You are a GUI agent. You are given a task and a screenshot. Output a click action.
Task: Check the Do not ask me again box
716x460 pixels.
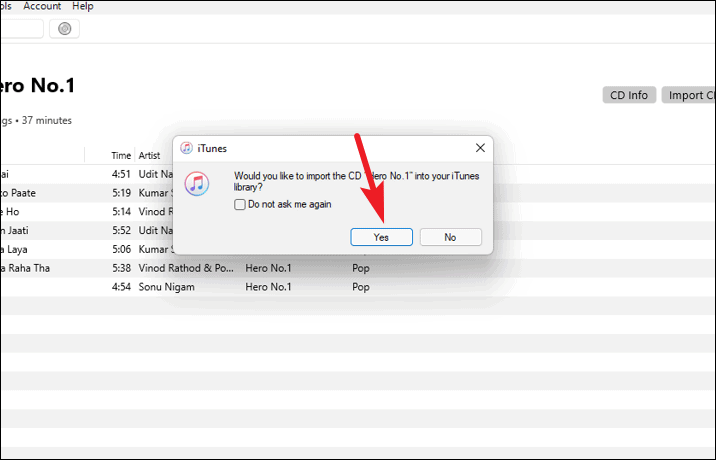240,204
